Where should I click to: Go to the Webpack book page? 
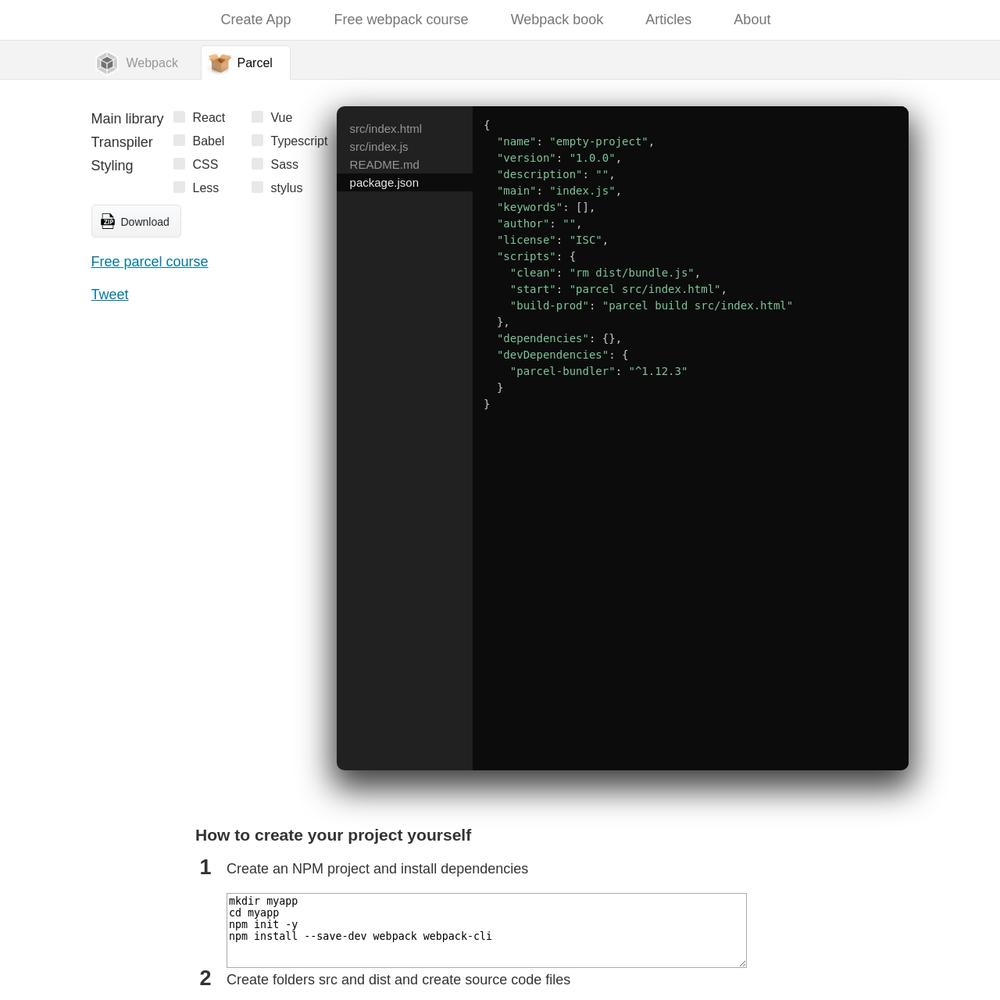(x=557, y=19)
